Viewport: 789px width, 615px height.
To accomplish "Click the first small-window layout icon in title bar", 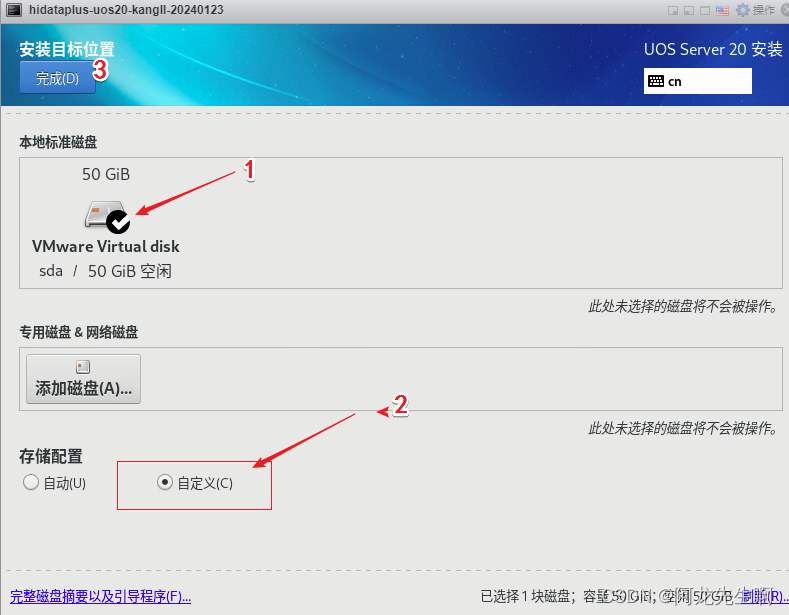I will pos(673,11).
